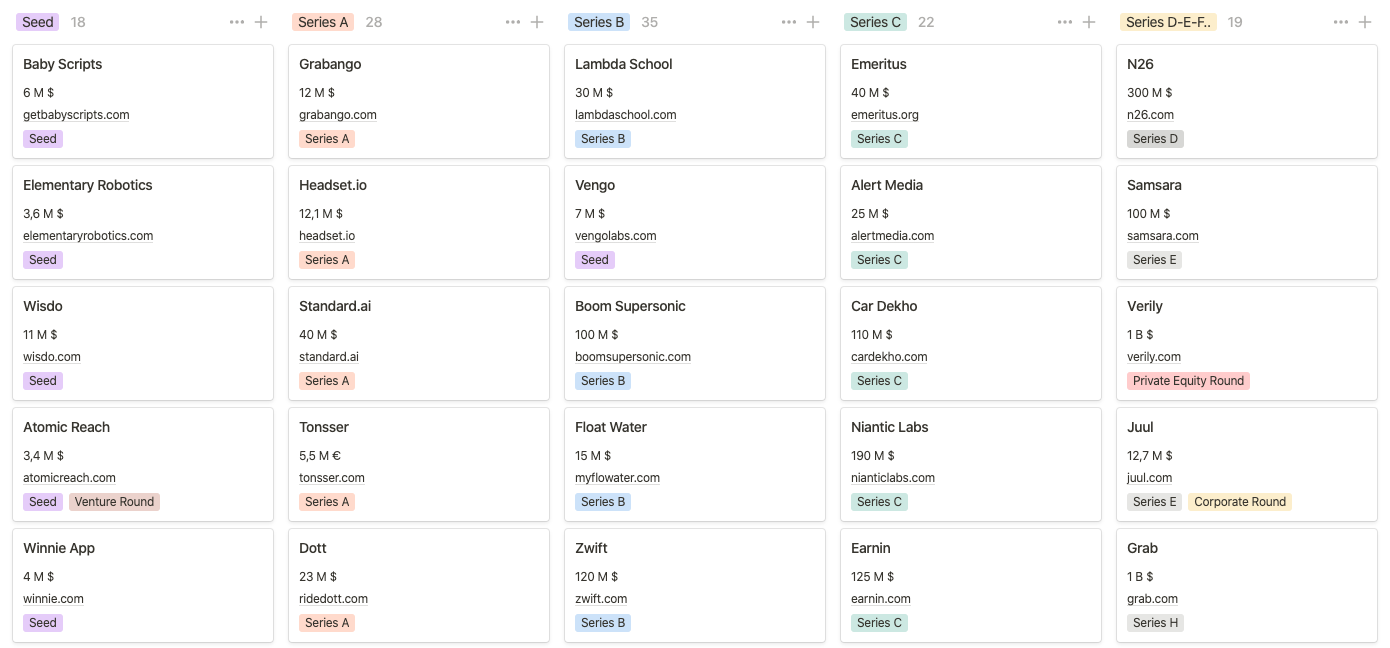This screenshot has width=1390, height=648.
Task: Click the Series H tag on Grab
Action: [x=1155, y=623]
